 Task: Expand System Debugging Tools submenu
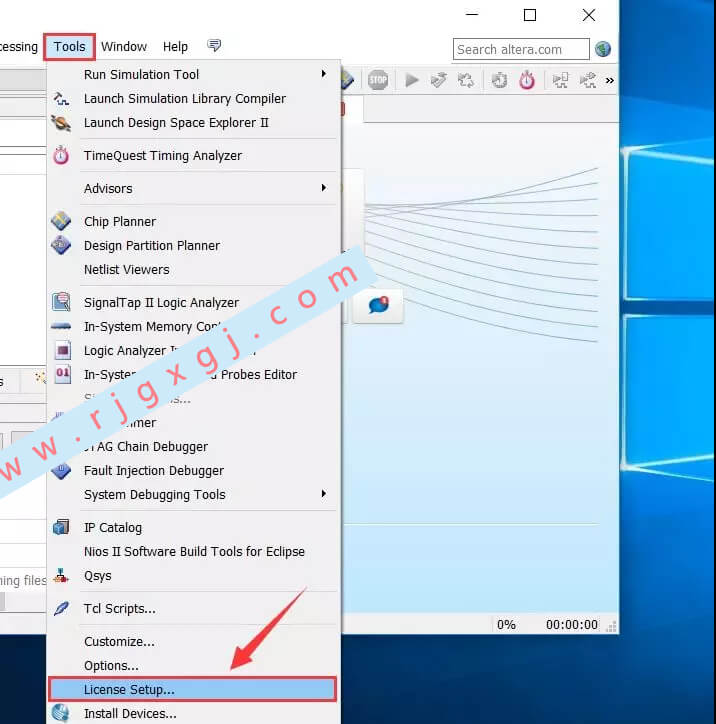(x=194, y=495)
